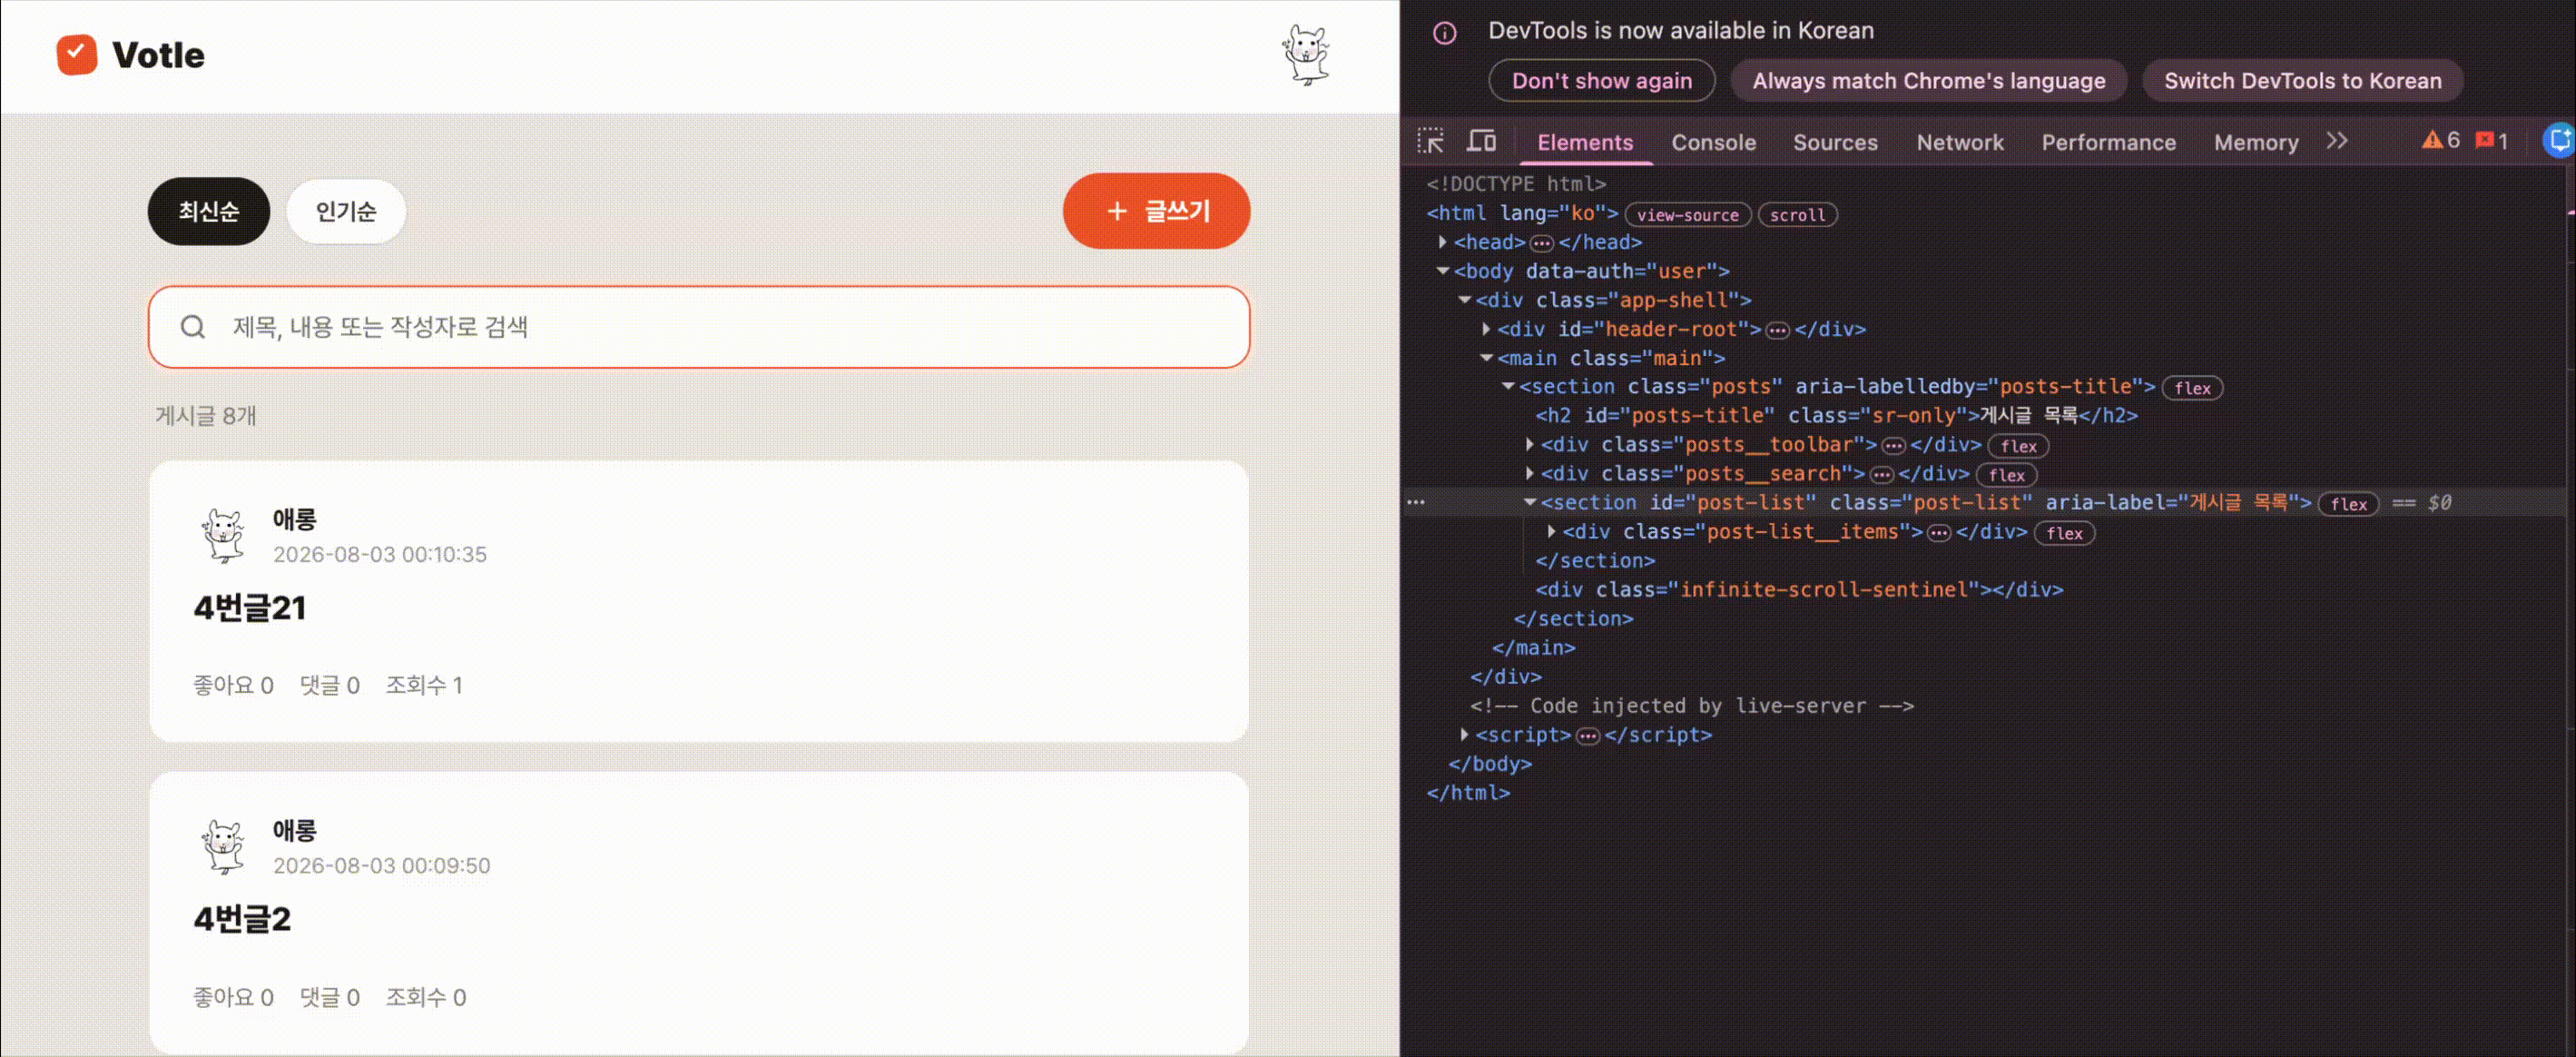
Task: Click the search magnifier icon
Action: [193, 327]
